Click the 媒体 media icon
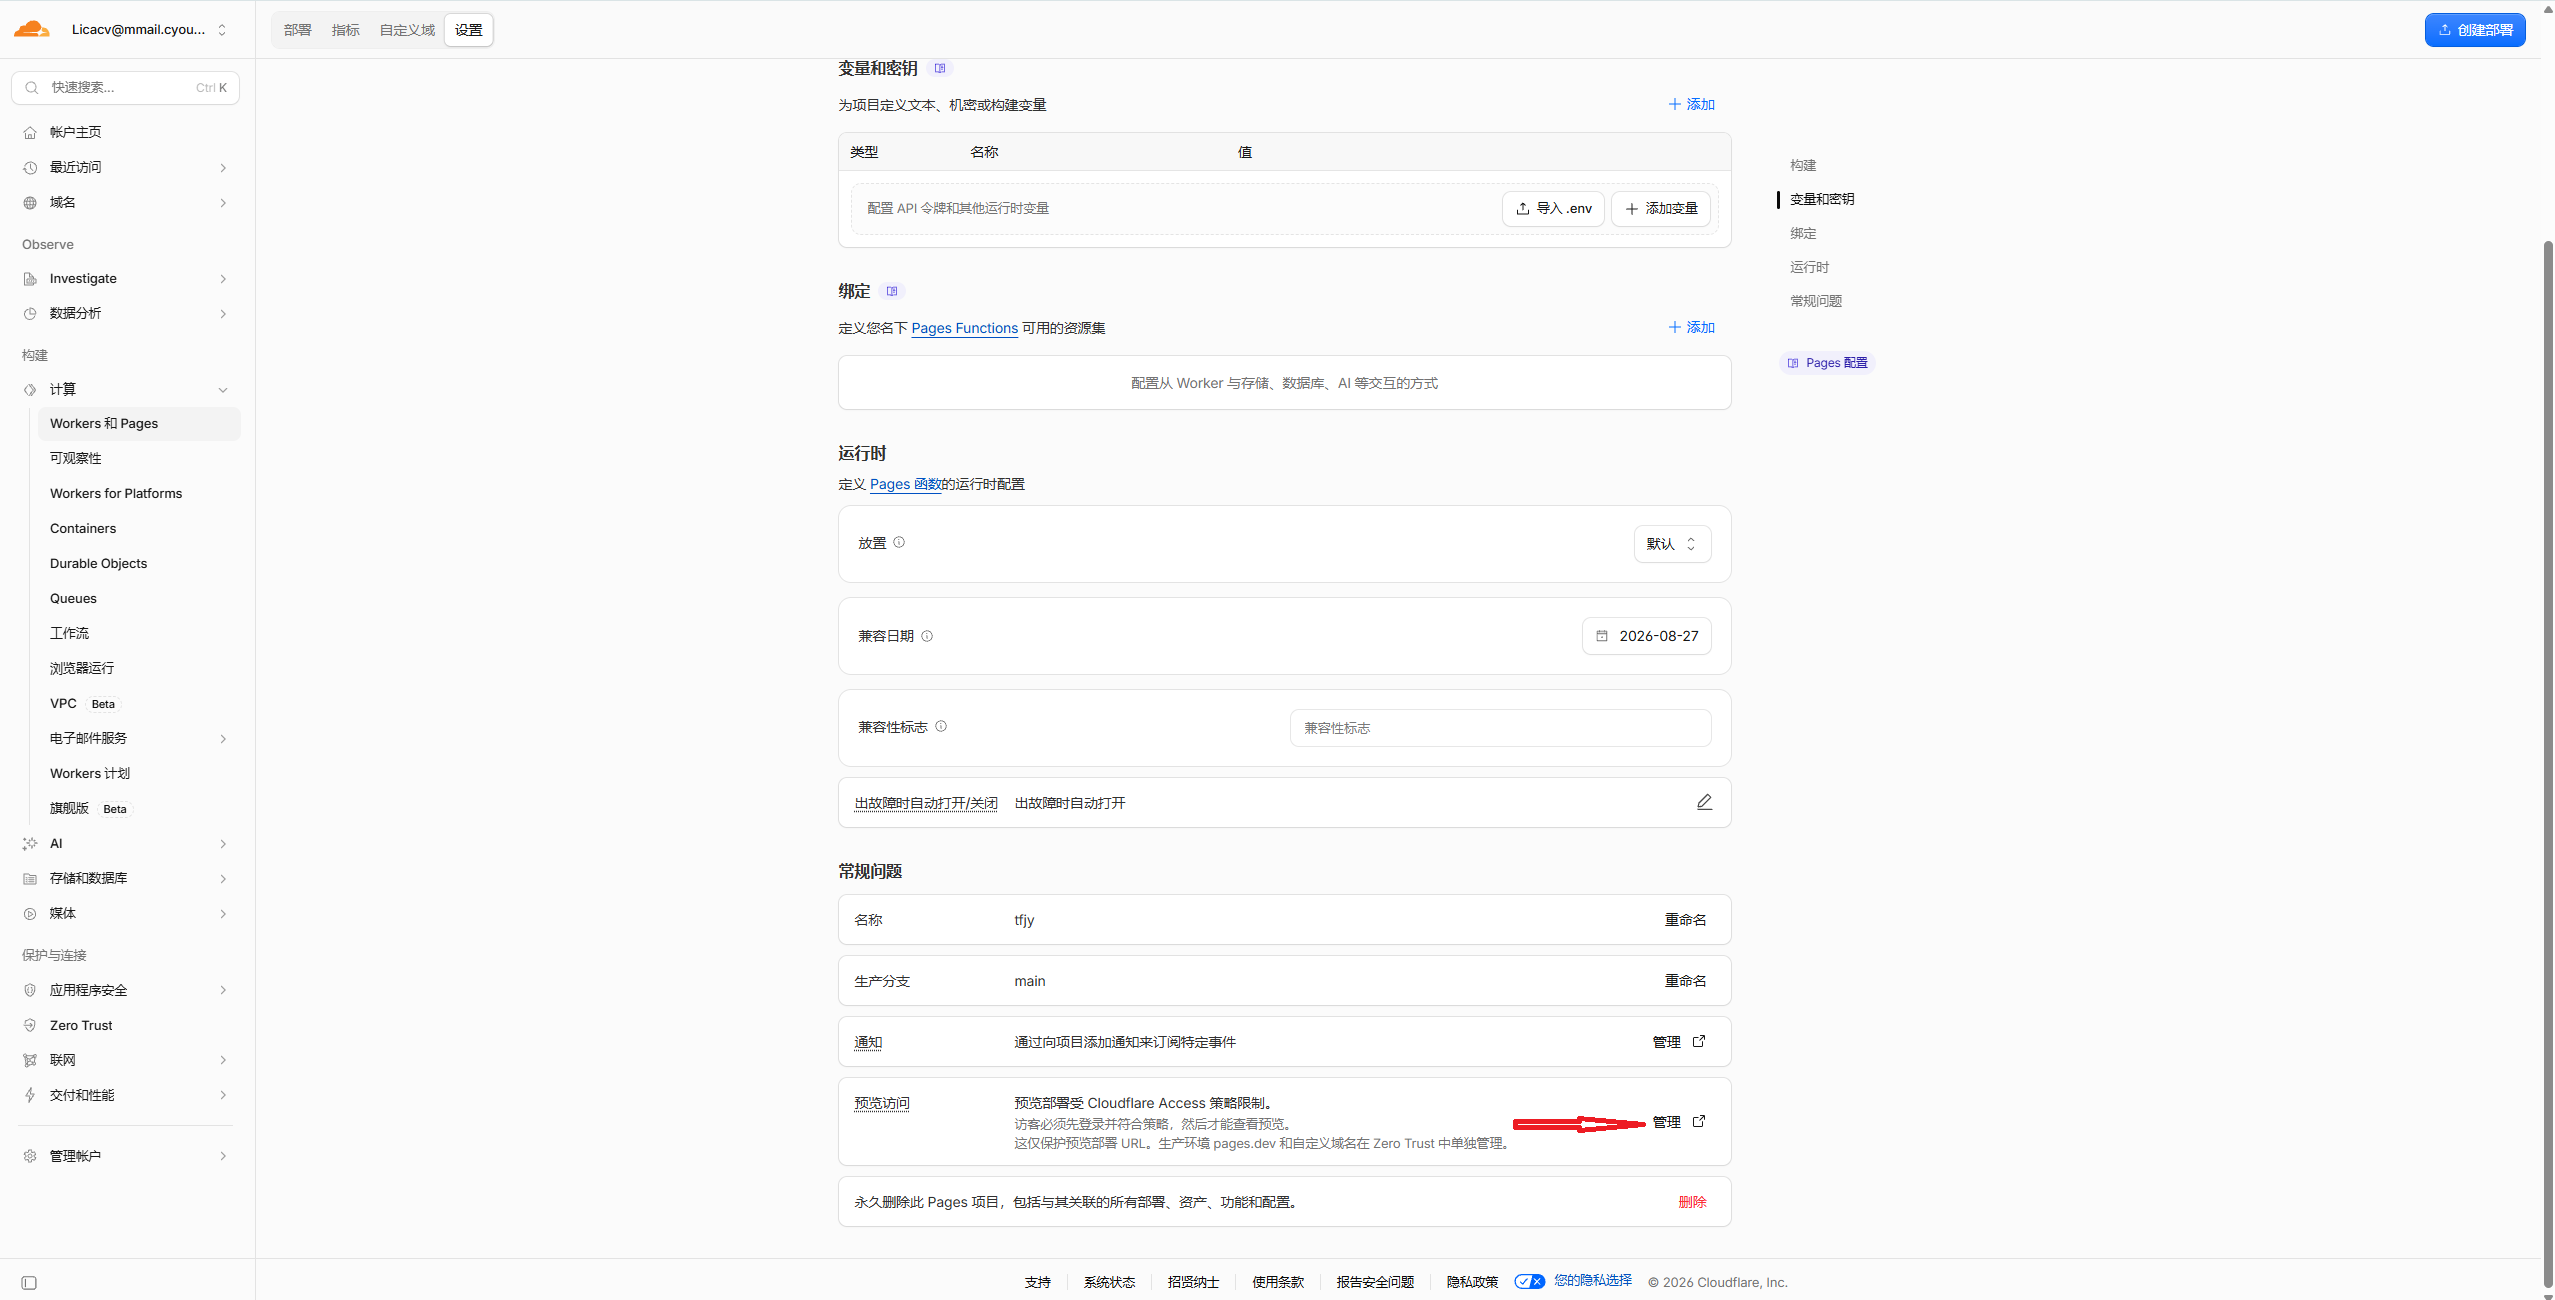 [x=30, y=913]
